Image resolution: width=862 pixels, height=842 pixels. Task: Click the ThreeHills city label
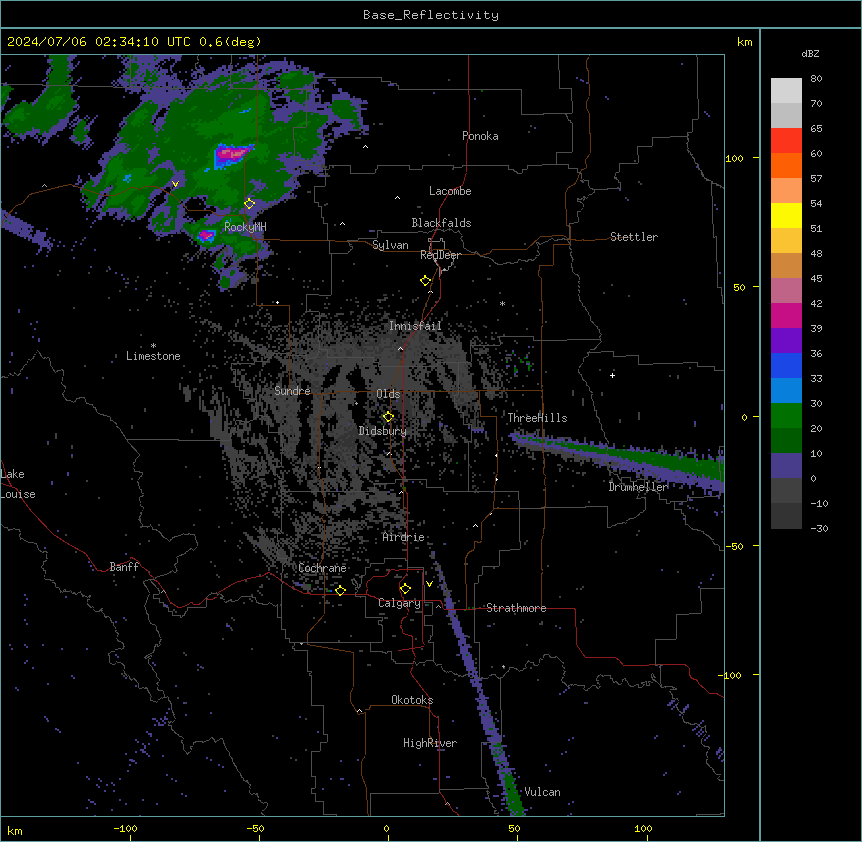coord(537,418)
